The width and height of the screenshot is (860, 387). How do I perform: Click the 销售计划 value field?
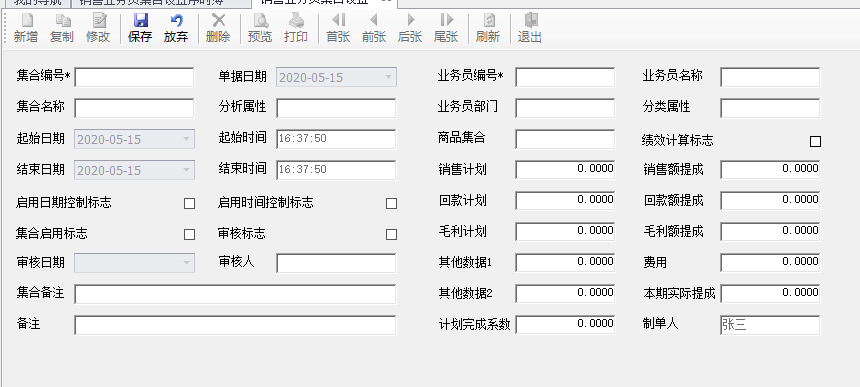(x=565, y=170)
